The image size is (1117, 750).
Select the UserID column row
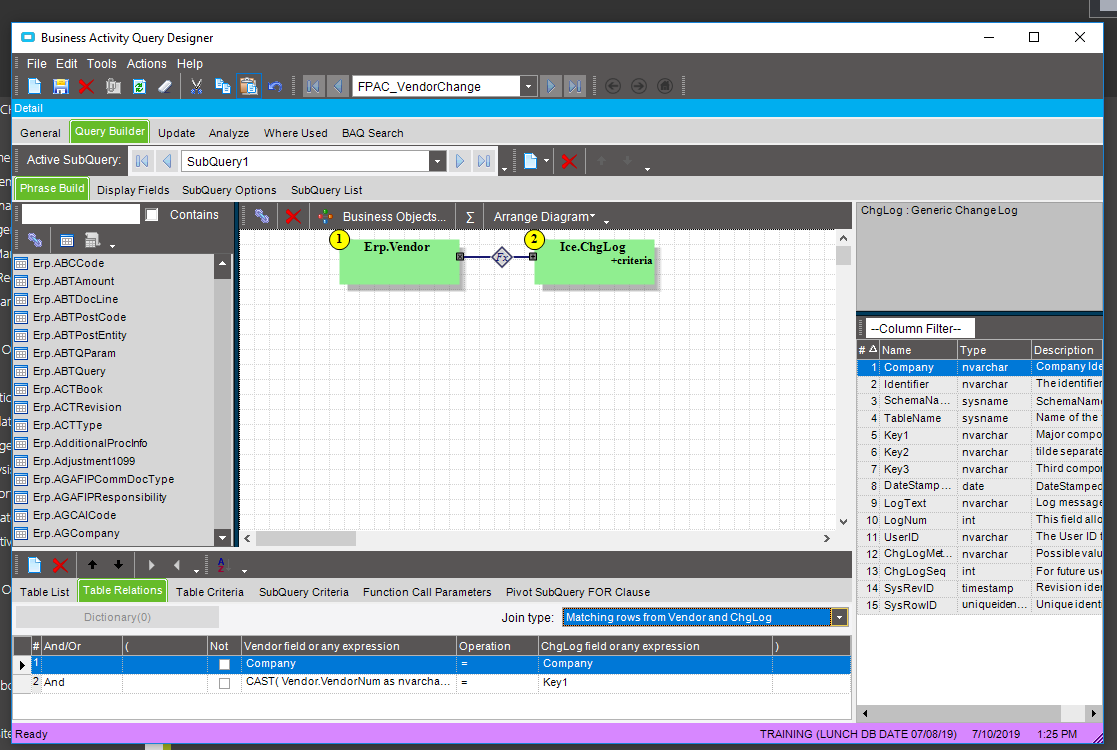980,537
